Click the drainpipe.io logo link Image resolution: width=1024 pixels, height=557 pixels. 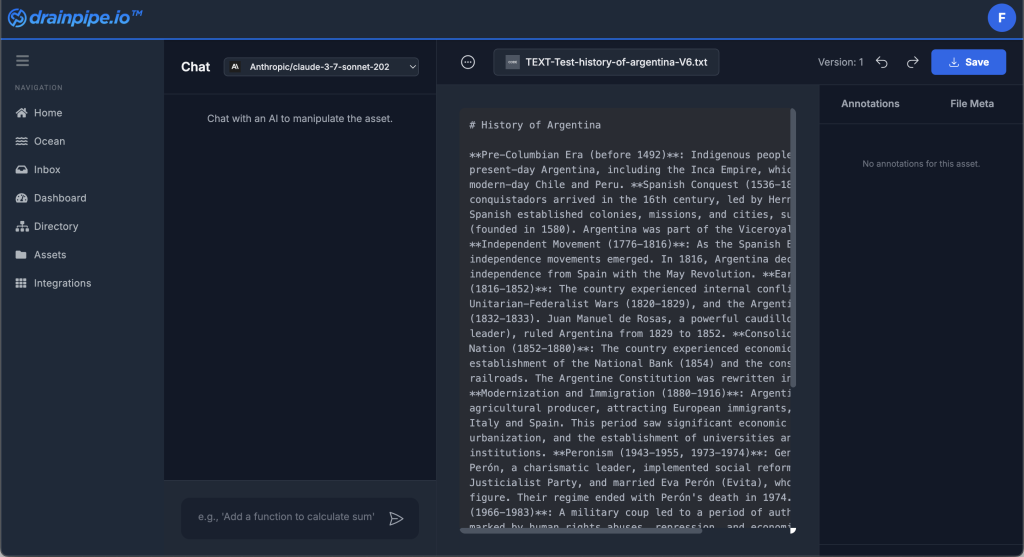[75, 17]
